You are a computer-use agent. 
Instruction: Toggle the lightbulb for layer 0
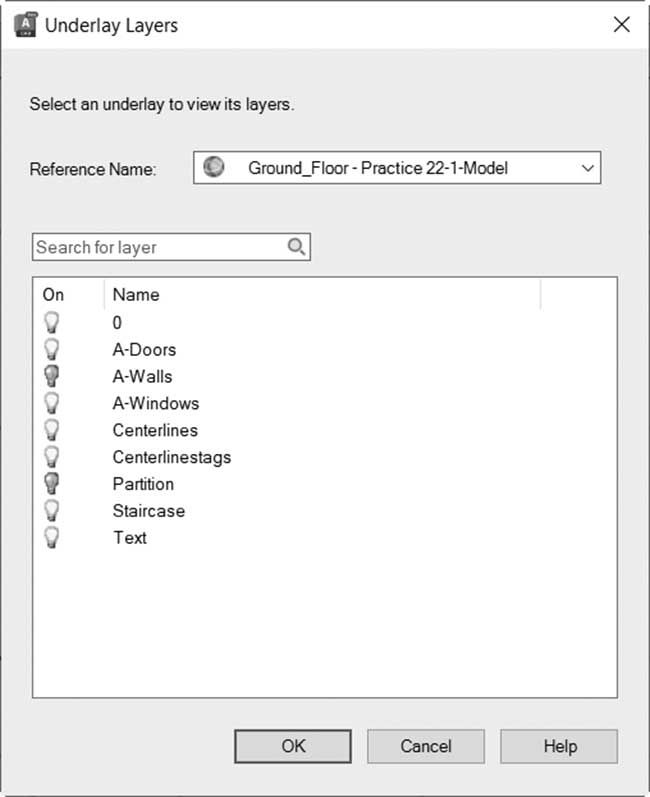pos(51,322)
